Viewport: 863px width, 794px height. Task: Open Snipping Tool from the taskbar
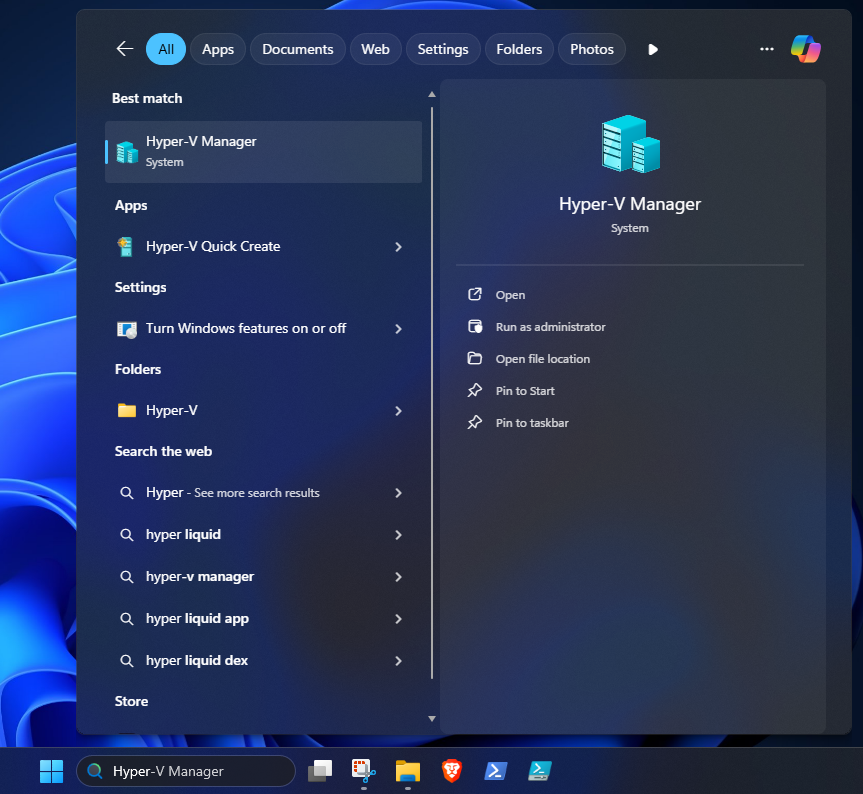pos(362,771)
